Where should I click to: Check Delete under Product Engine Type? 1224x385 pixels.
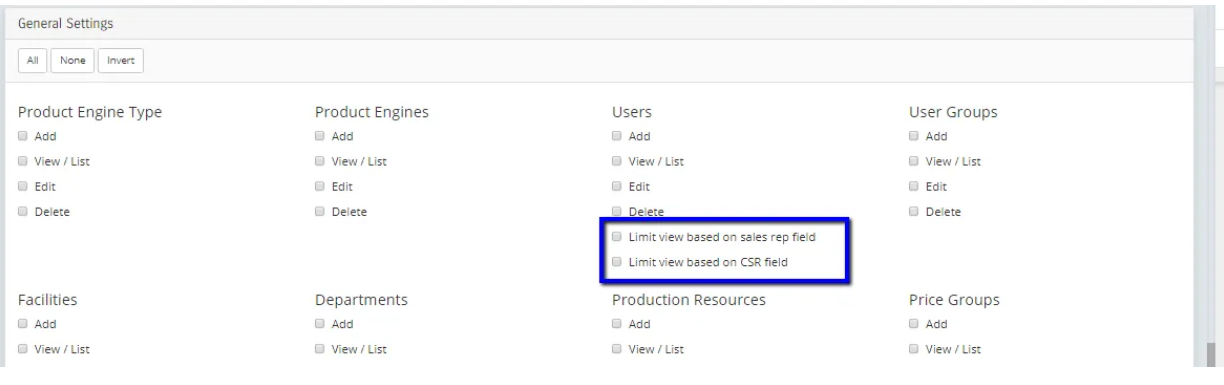[23, 211]
